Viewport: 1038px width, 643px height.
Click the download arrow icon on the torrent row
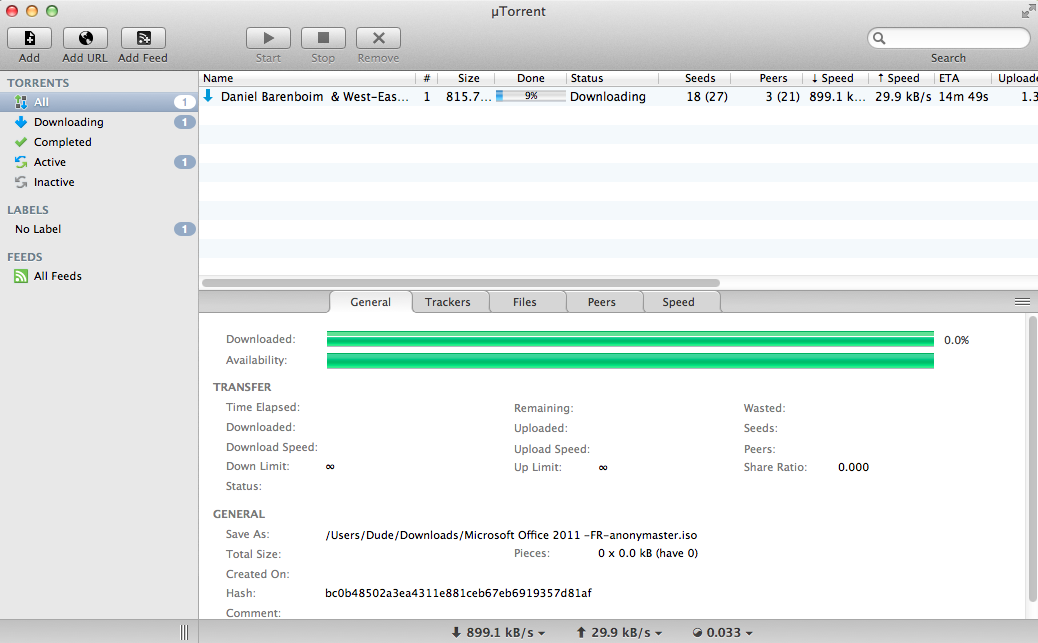209,96
